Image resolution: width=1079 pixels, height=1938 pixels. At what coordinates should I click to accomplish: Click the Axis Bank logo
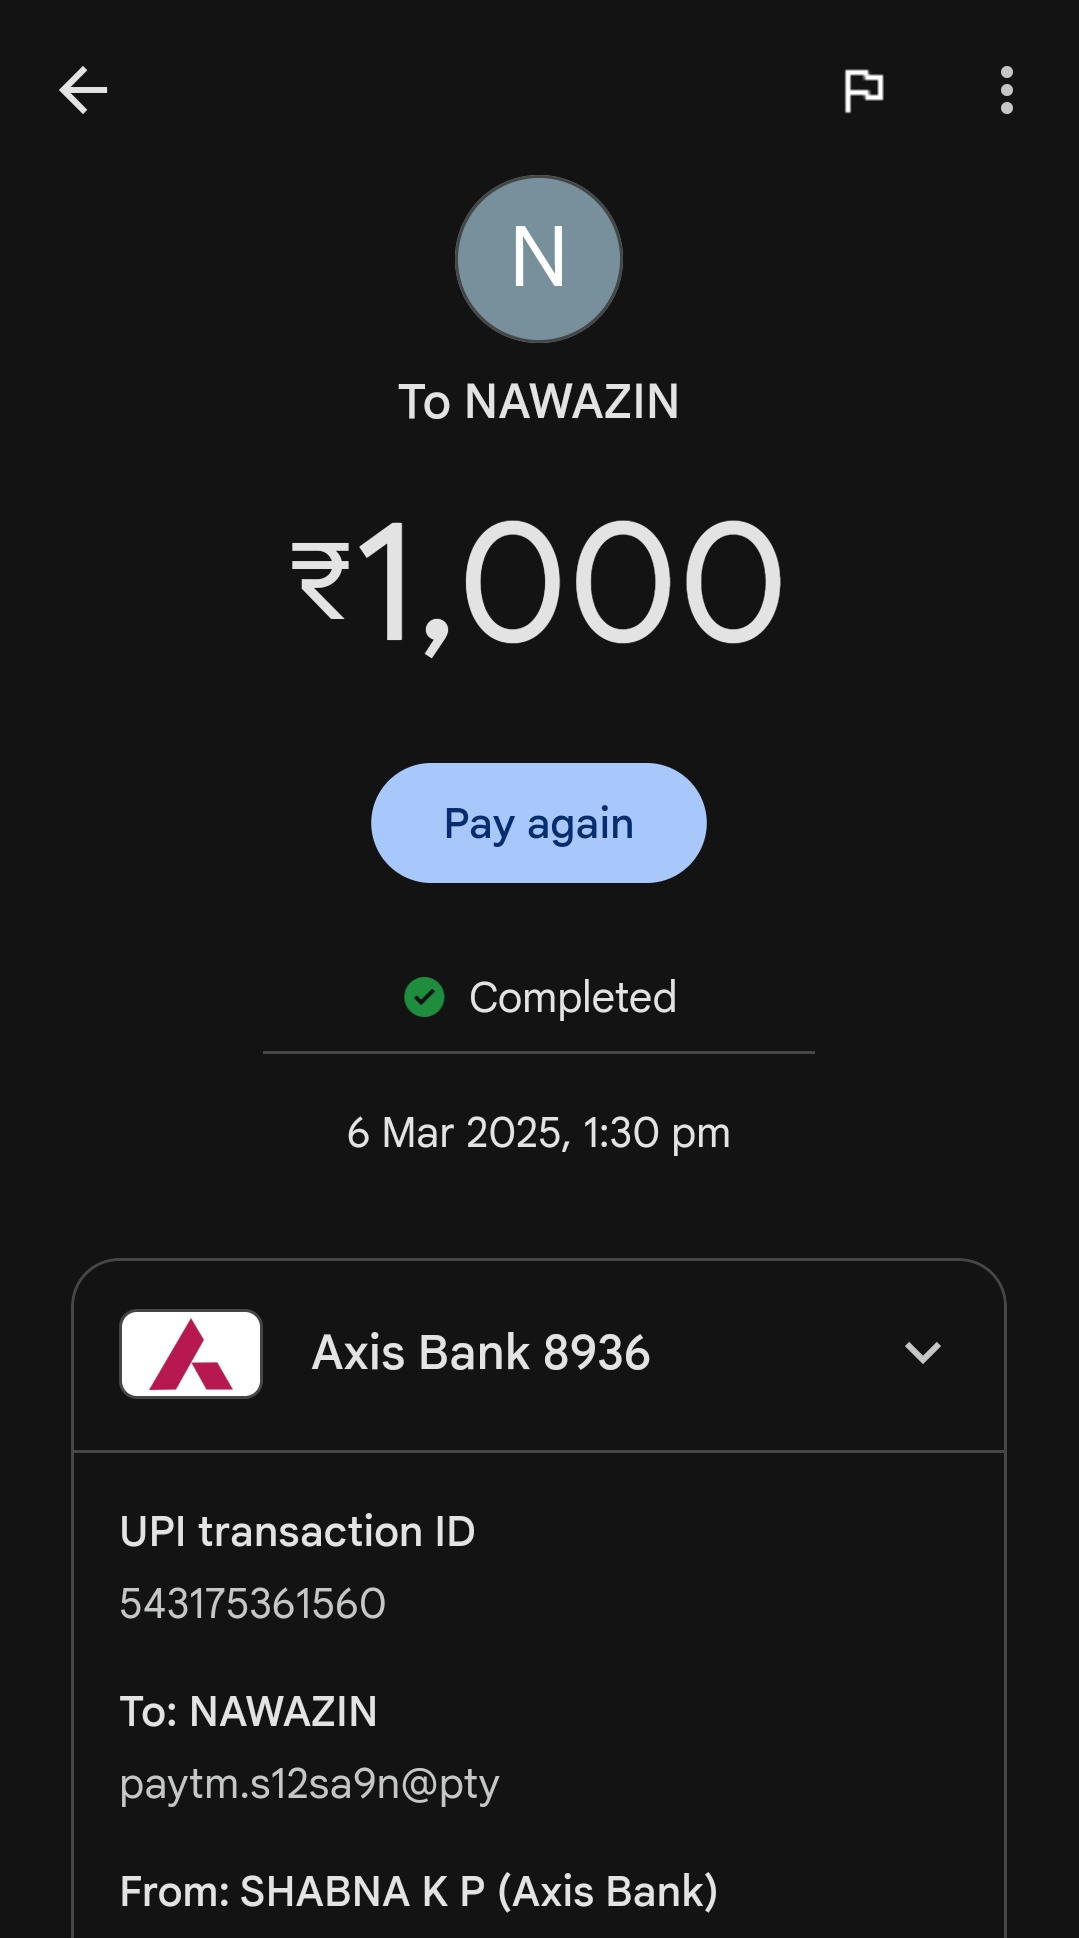point(191,1353)
